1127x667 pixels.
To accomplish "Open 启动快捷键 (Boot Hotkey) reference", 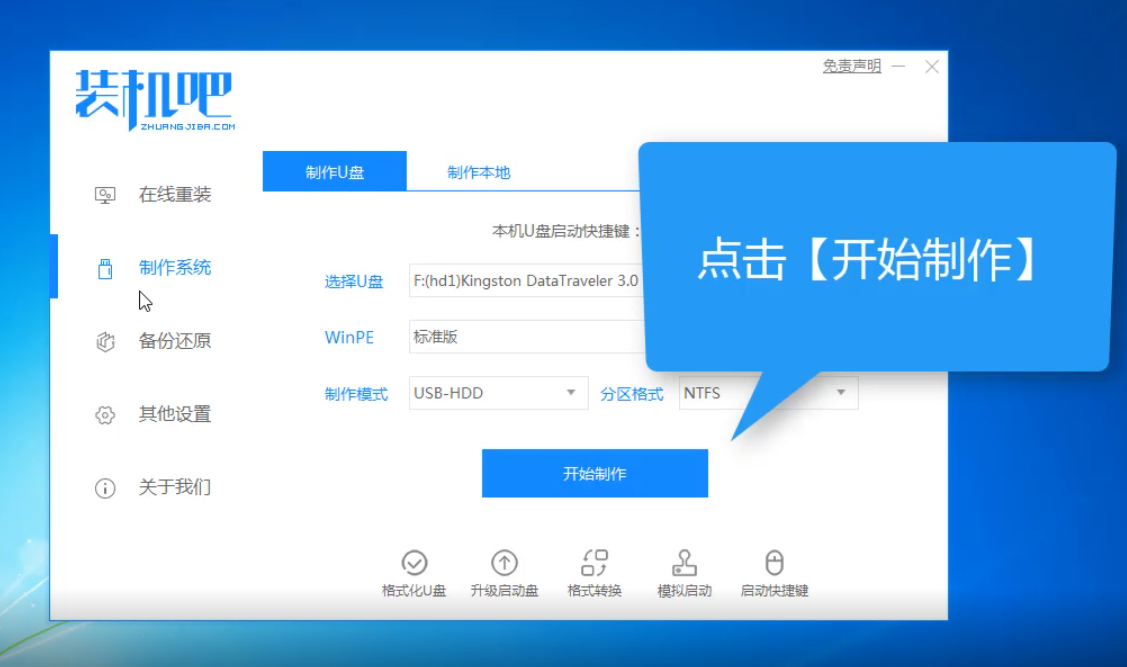I will click(x=773, y=572).
